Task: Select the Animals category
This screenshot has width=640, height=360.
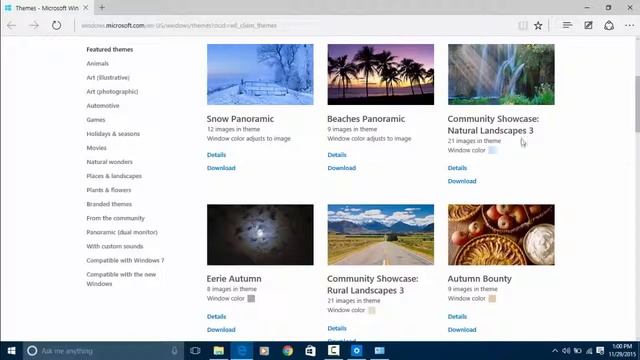Action: click(x=98, y=63)
